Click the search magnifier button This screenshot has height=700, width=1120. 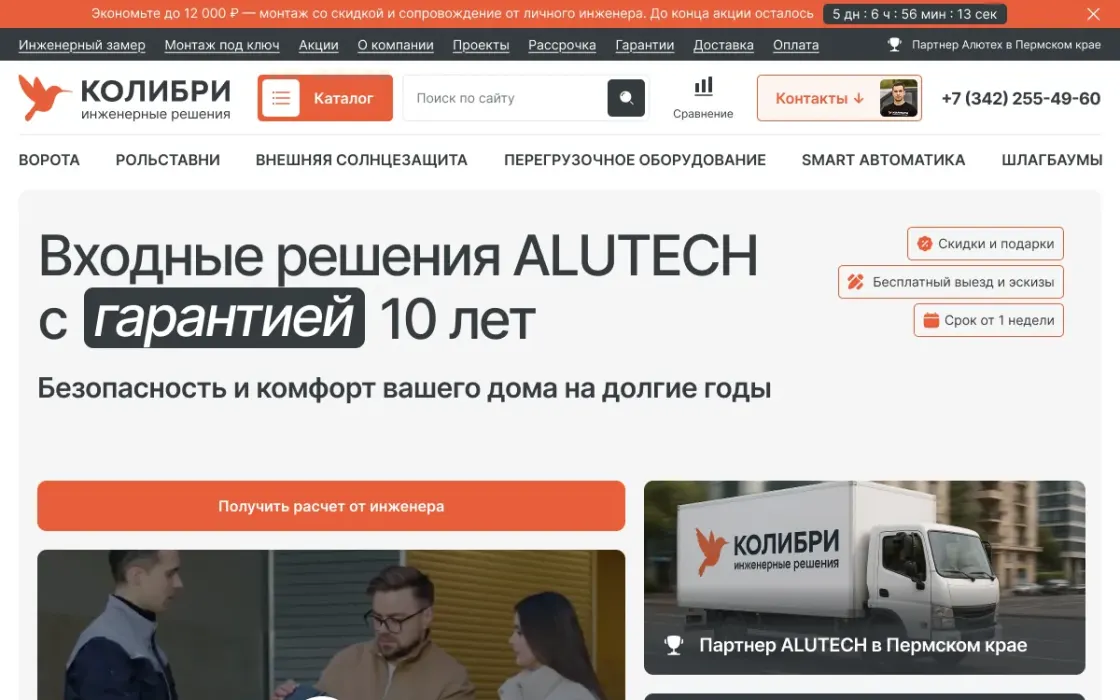[x=626, y=98]
